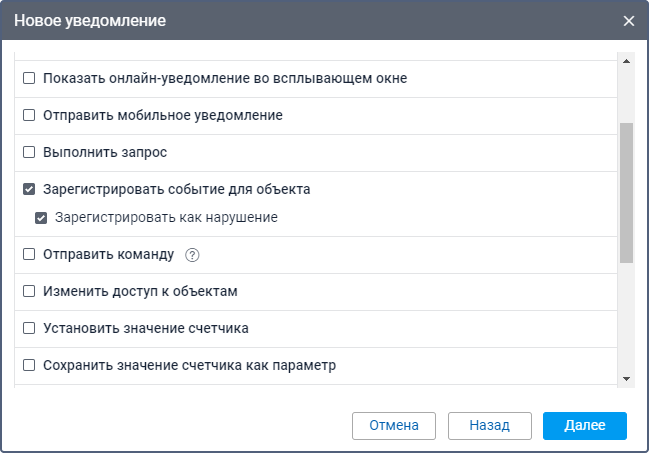
Task: Click the help icon beside Отправить команду
Action: coord(193,255)
